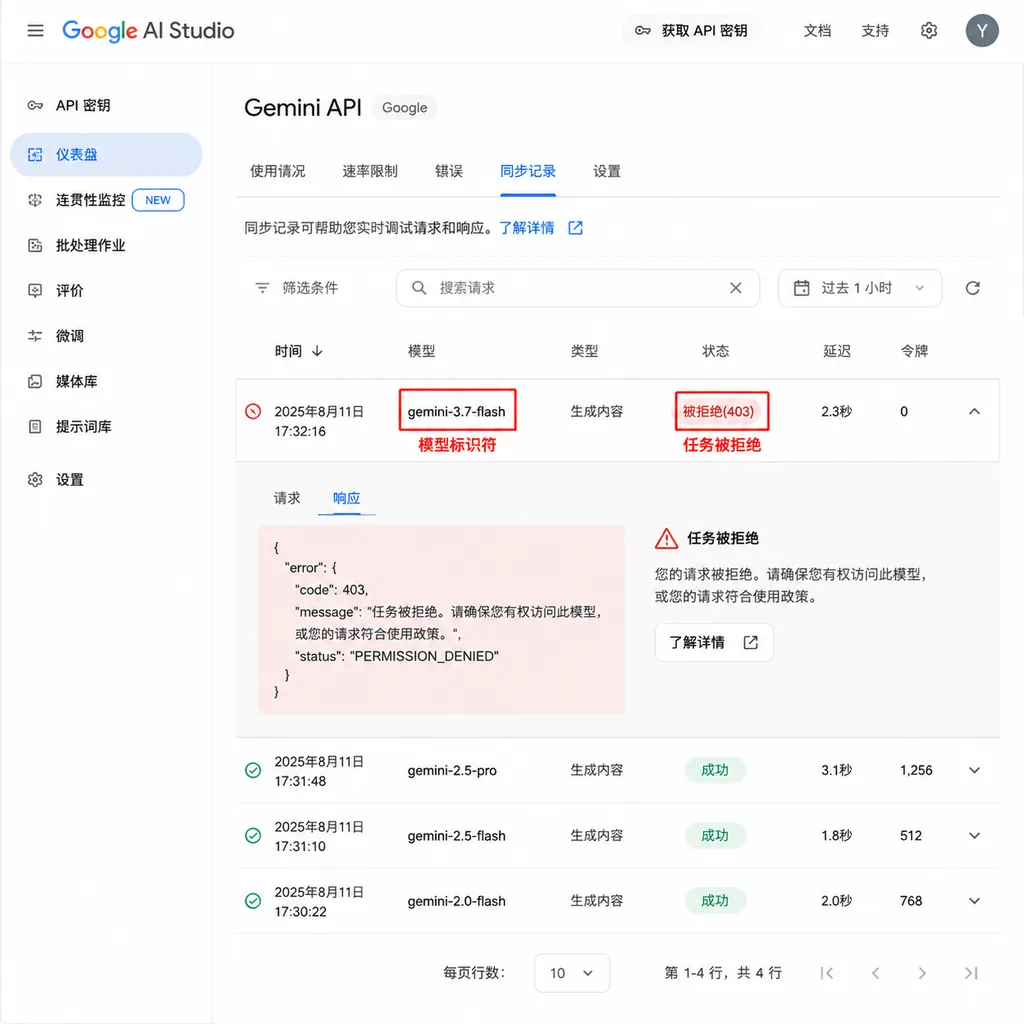Open settings gear in top bar
The height and width of the screenshot is (1024, 1024).
[929, 31]
